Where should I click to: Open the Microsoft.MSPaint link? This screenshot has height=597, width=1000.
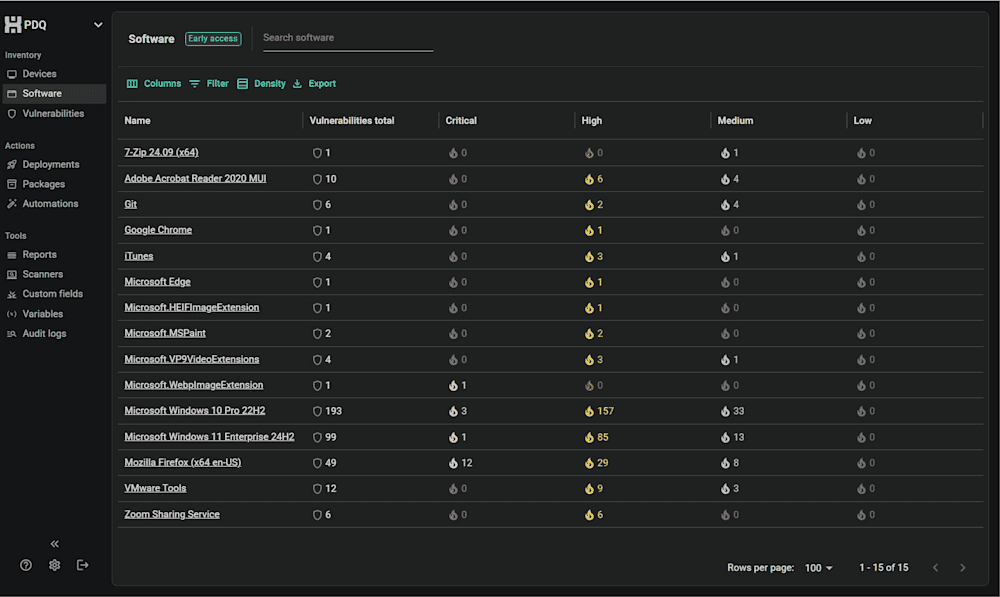(x=165, y=333)
